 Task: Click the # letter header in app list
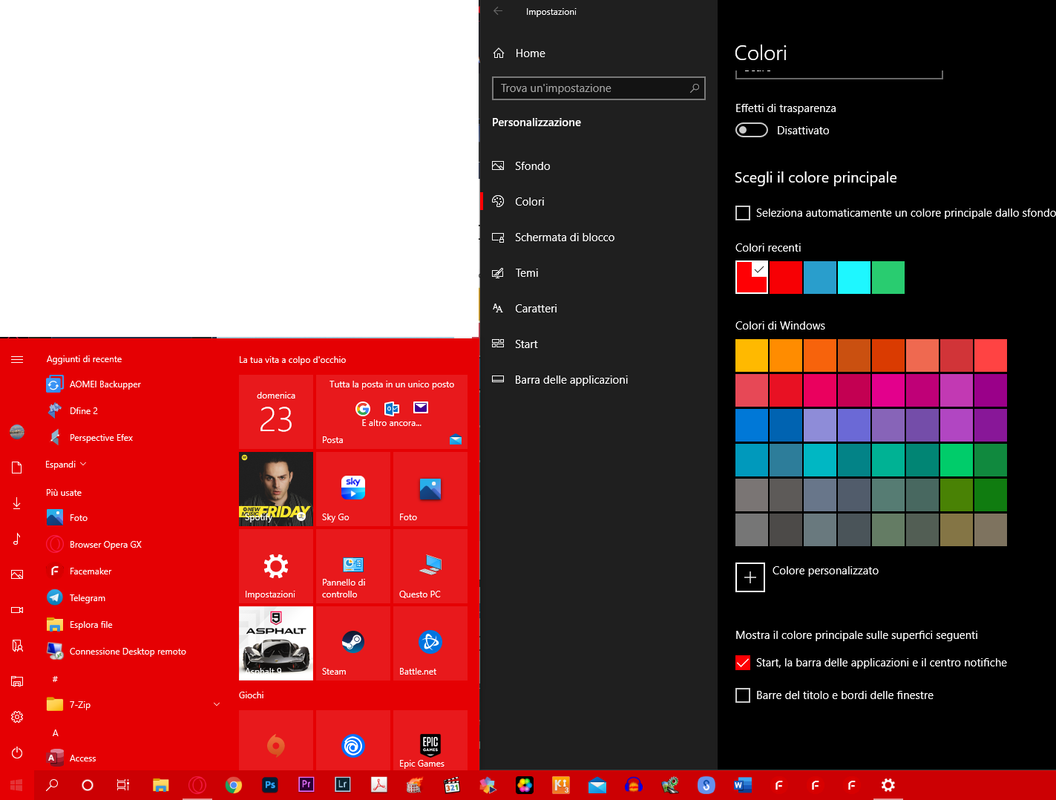pos(55,679)
